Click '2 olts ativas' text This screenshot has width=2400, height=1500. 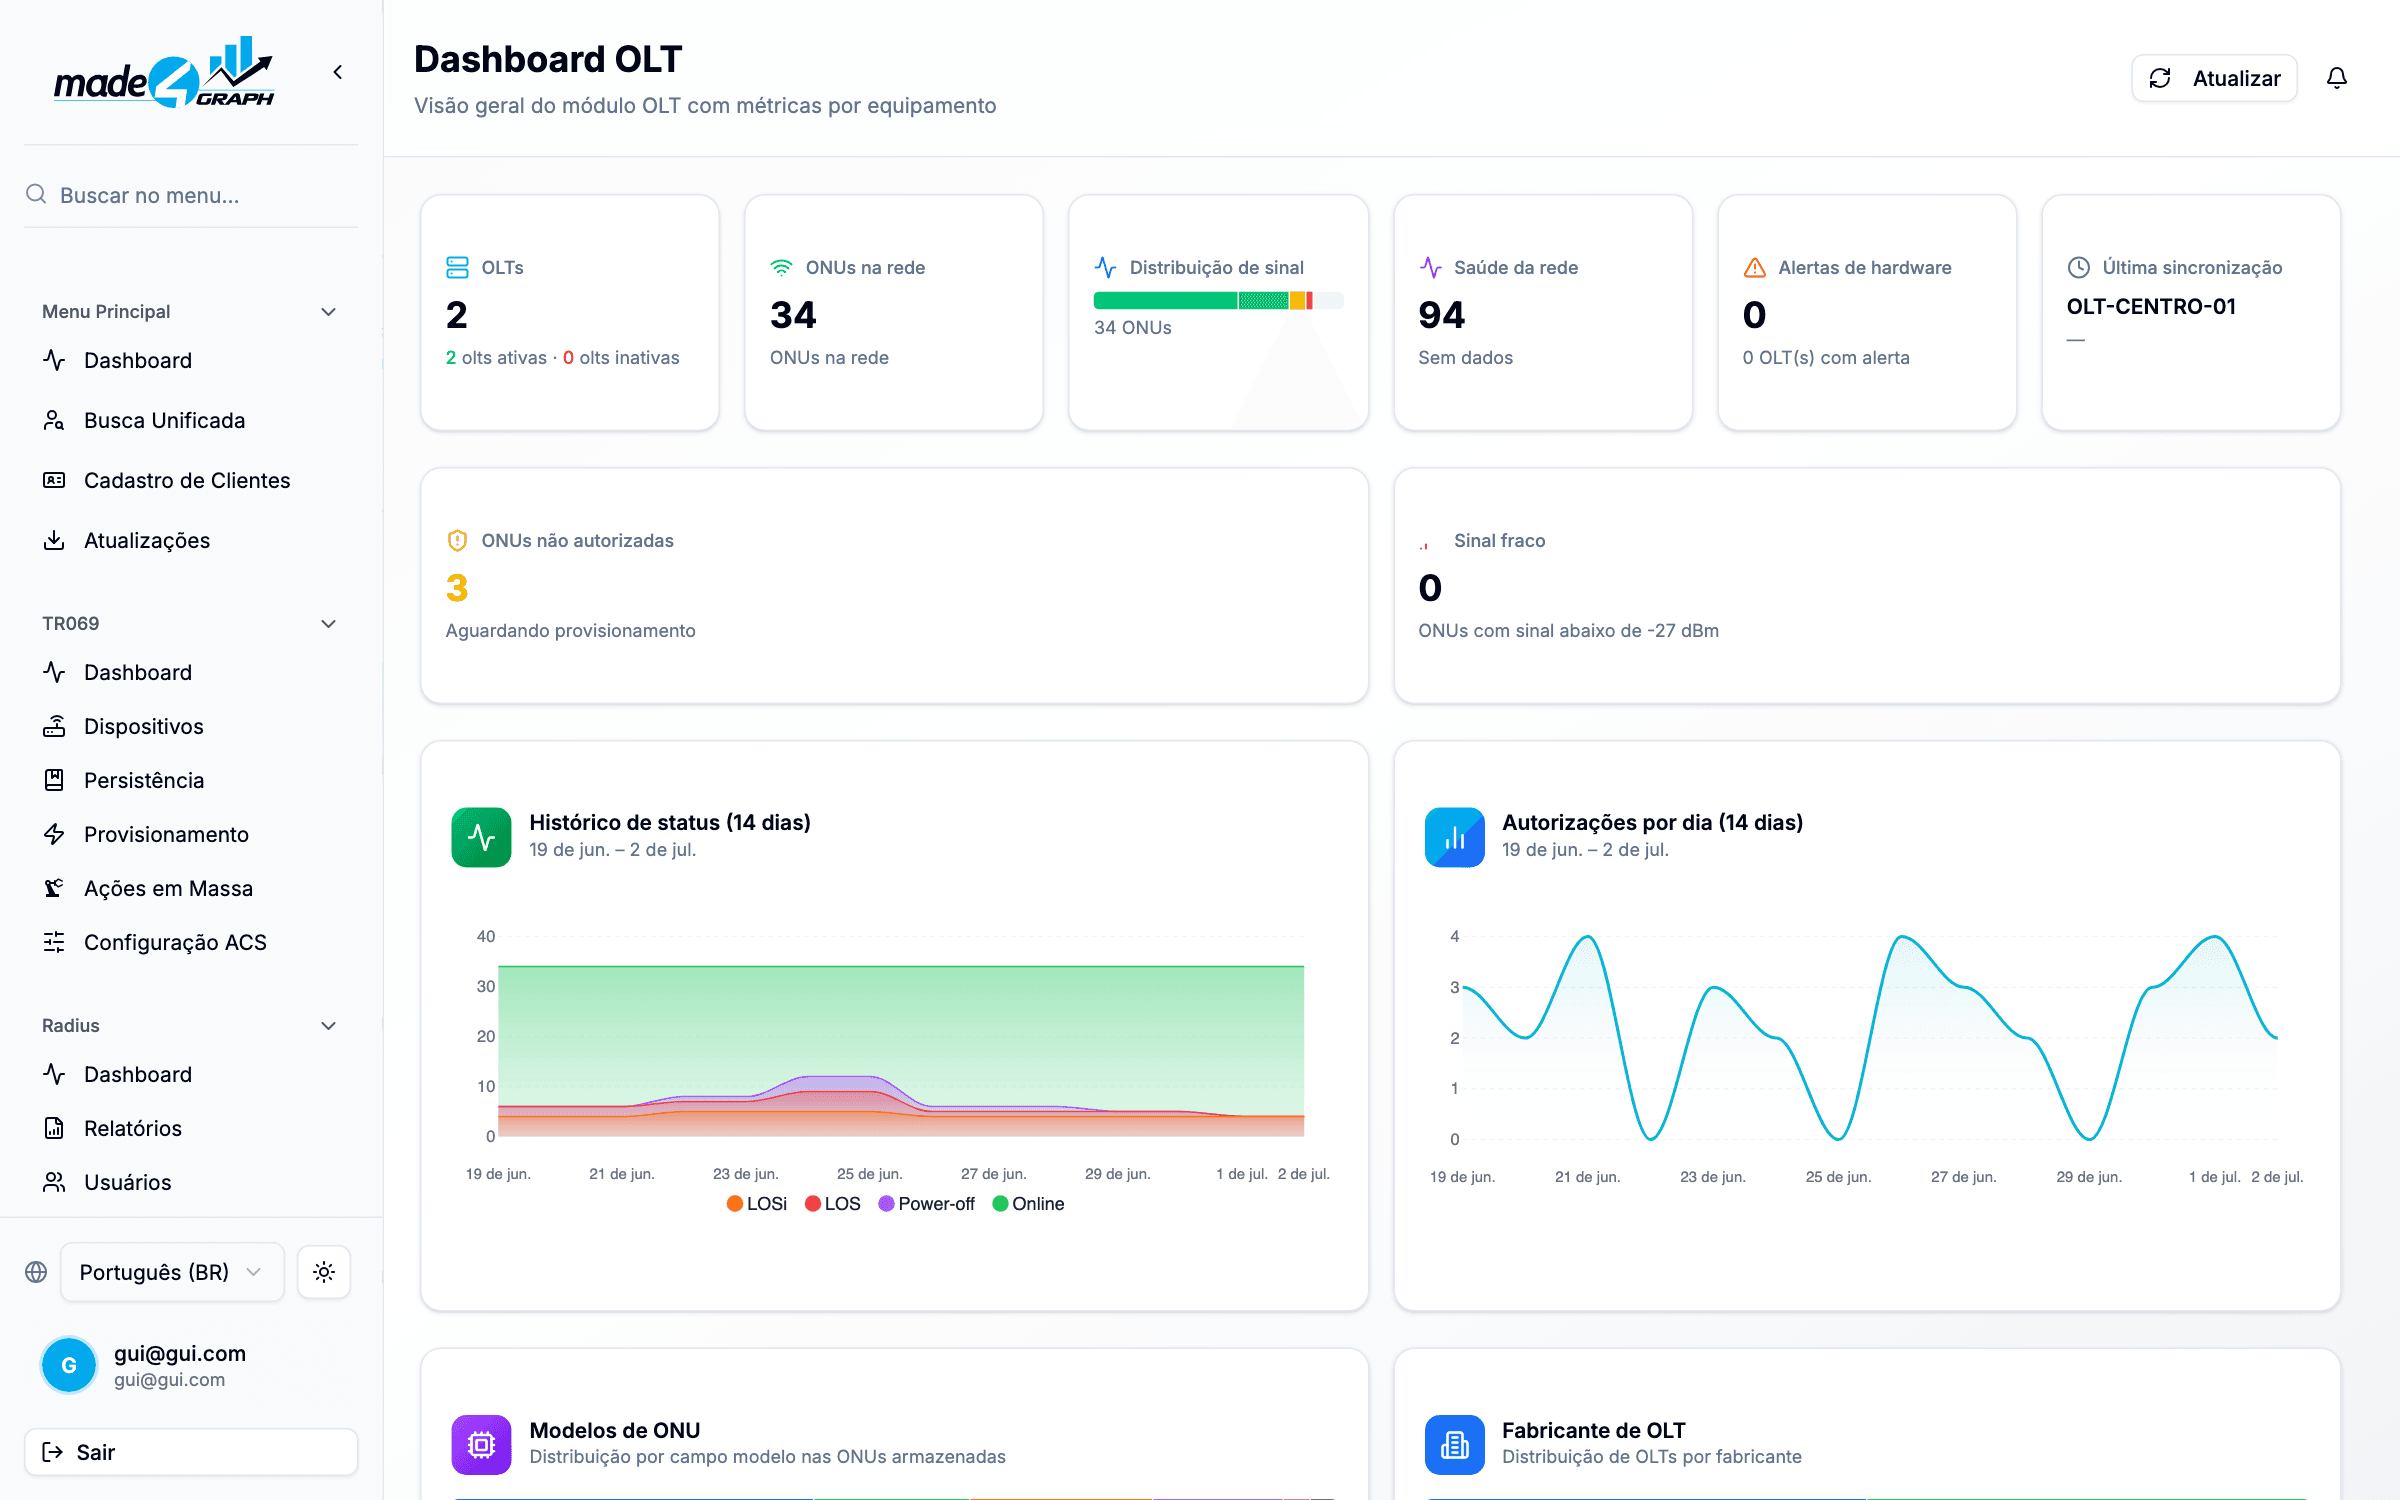tap(496, 357)
